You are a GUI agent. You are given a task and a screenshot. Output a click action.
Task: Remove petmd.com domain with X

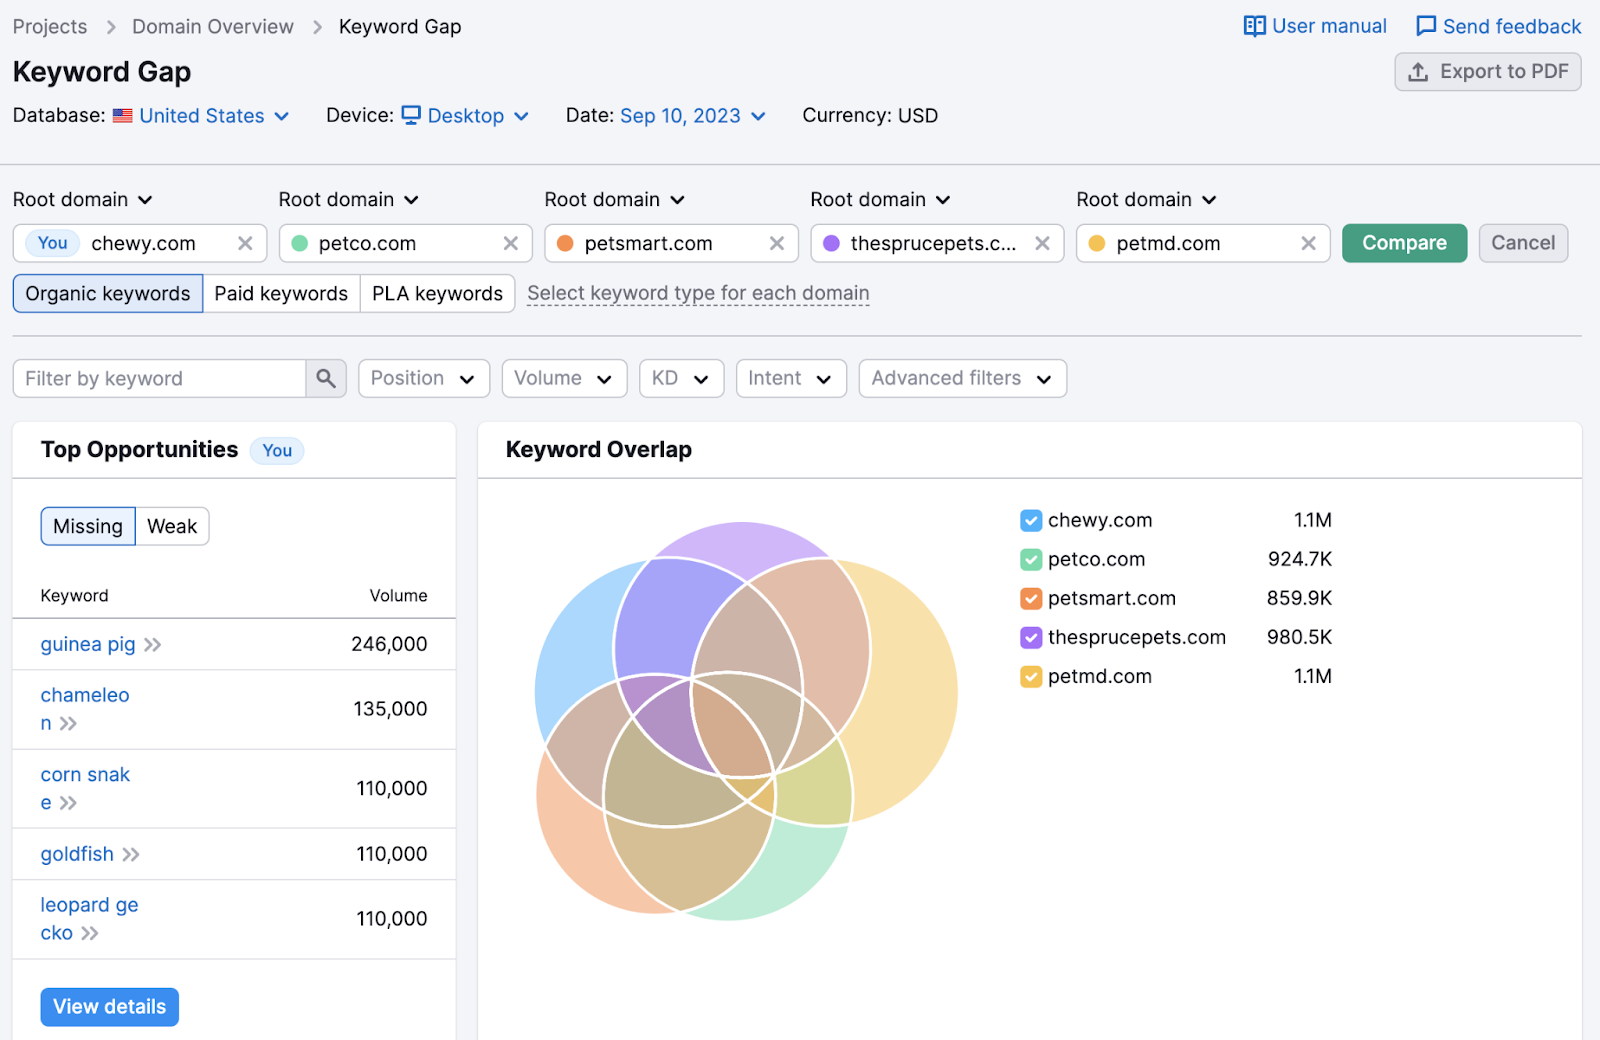pos(1308,243)
